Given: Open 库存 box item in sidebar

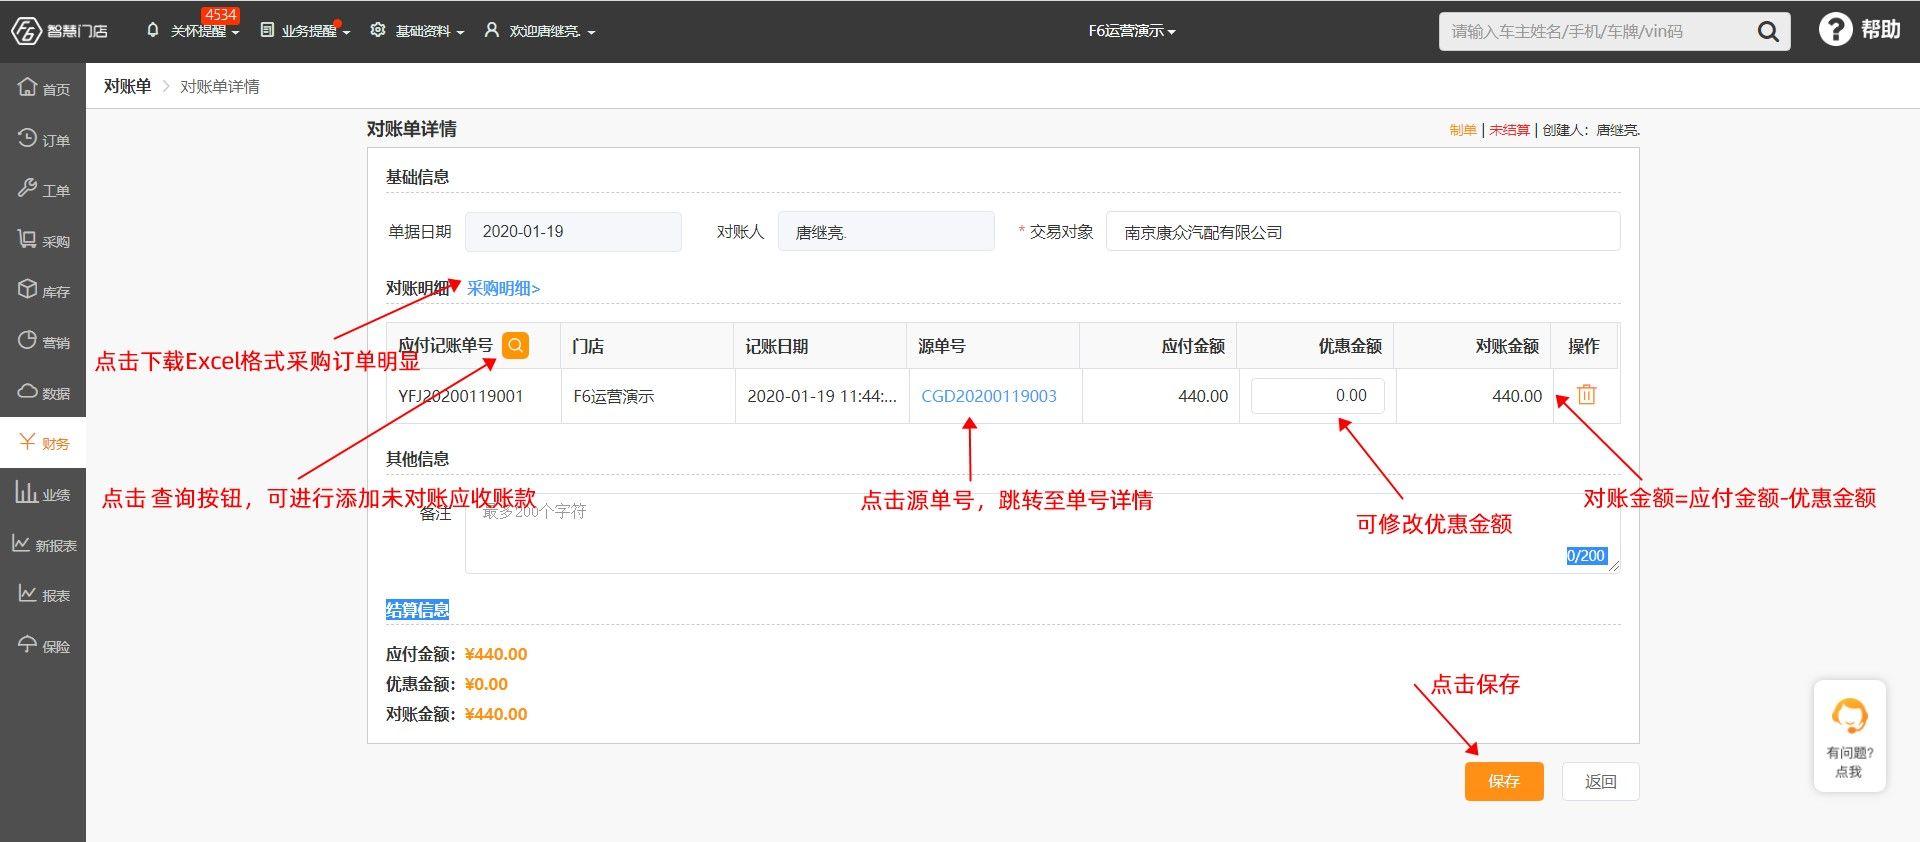Looking at the screenshot, I should [x=43, y=291].
